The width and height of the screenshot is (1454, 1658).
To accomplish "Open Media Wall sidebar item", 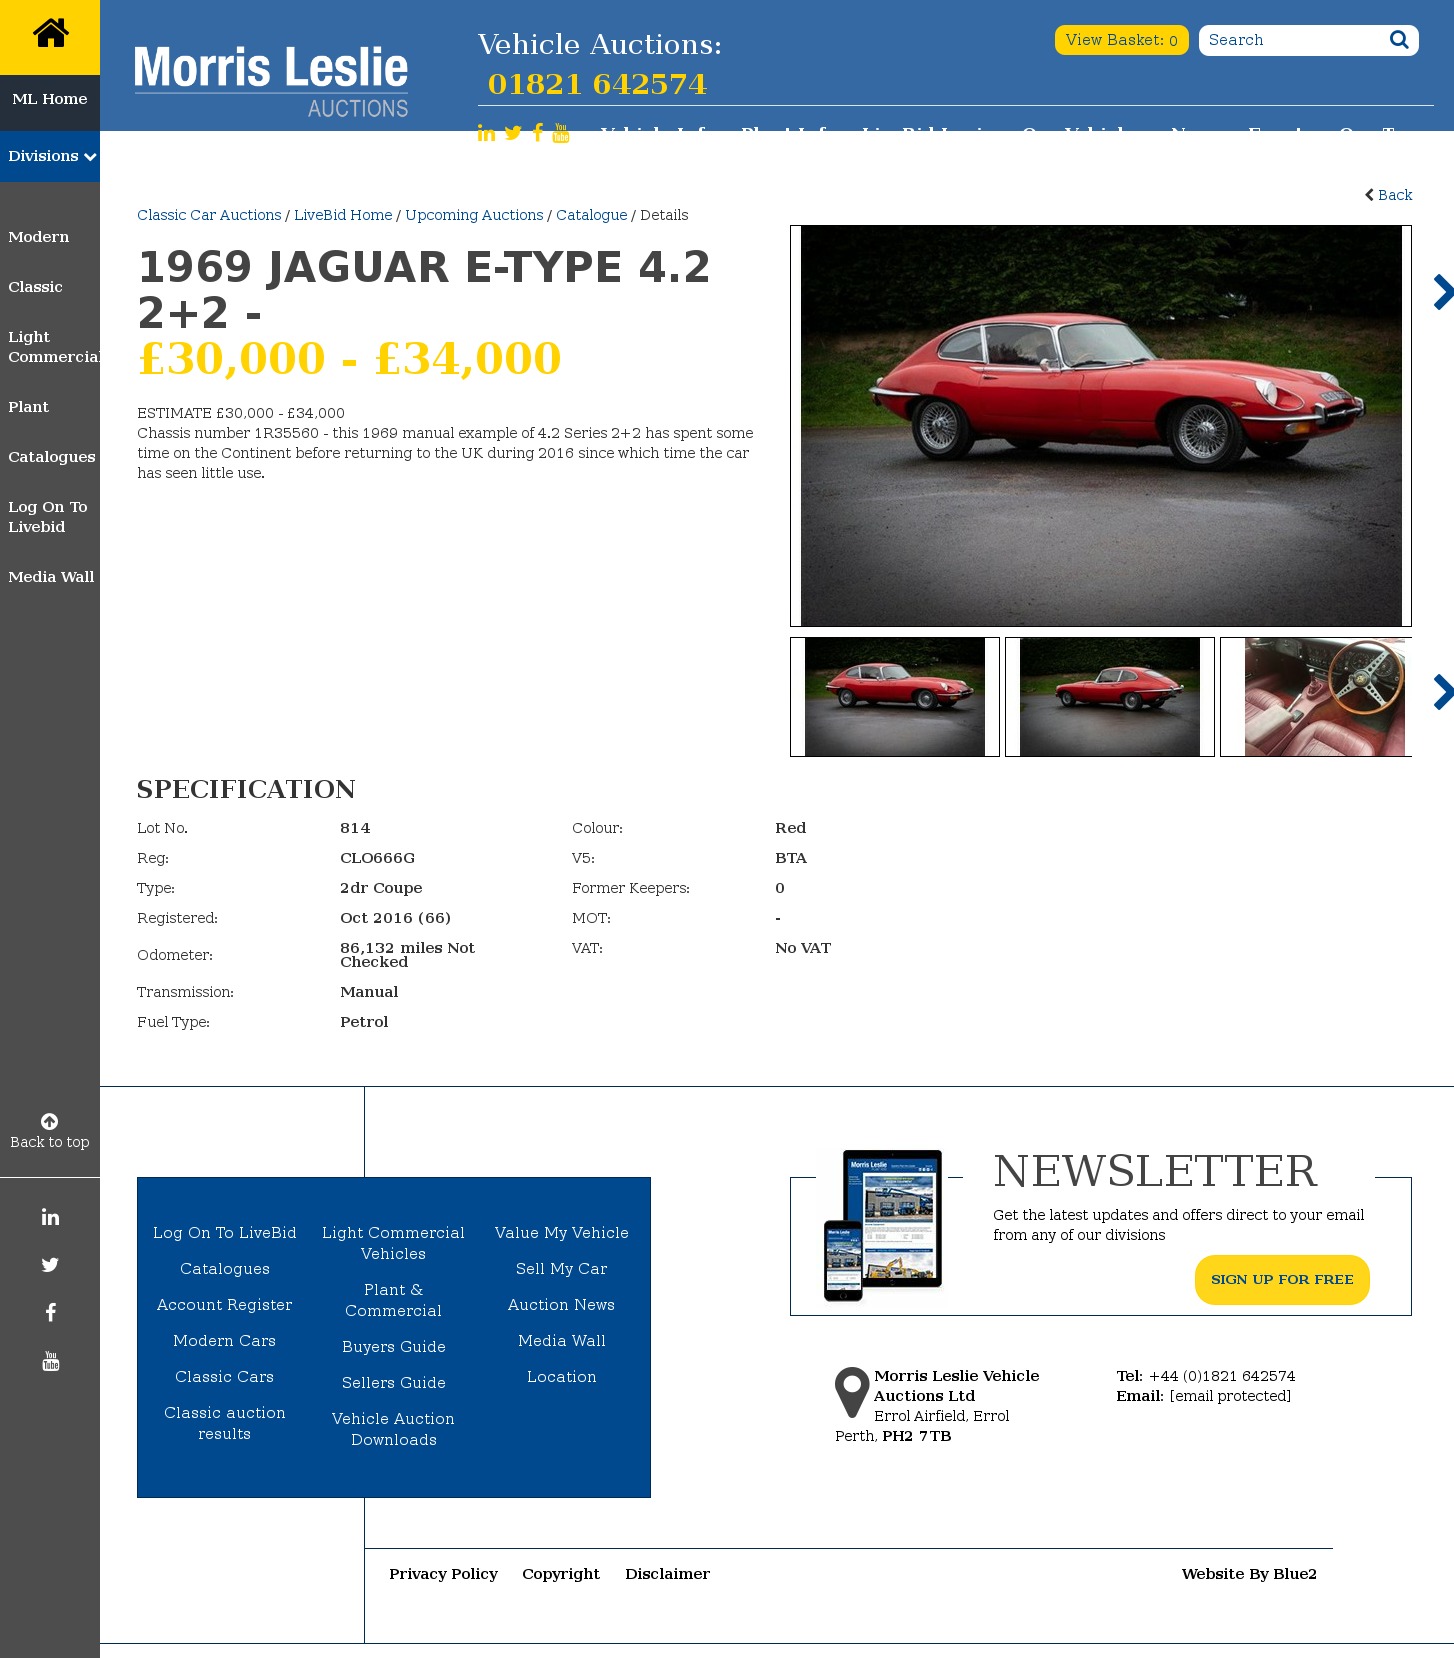I will coord(51,577).
